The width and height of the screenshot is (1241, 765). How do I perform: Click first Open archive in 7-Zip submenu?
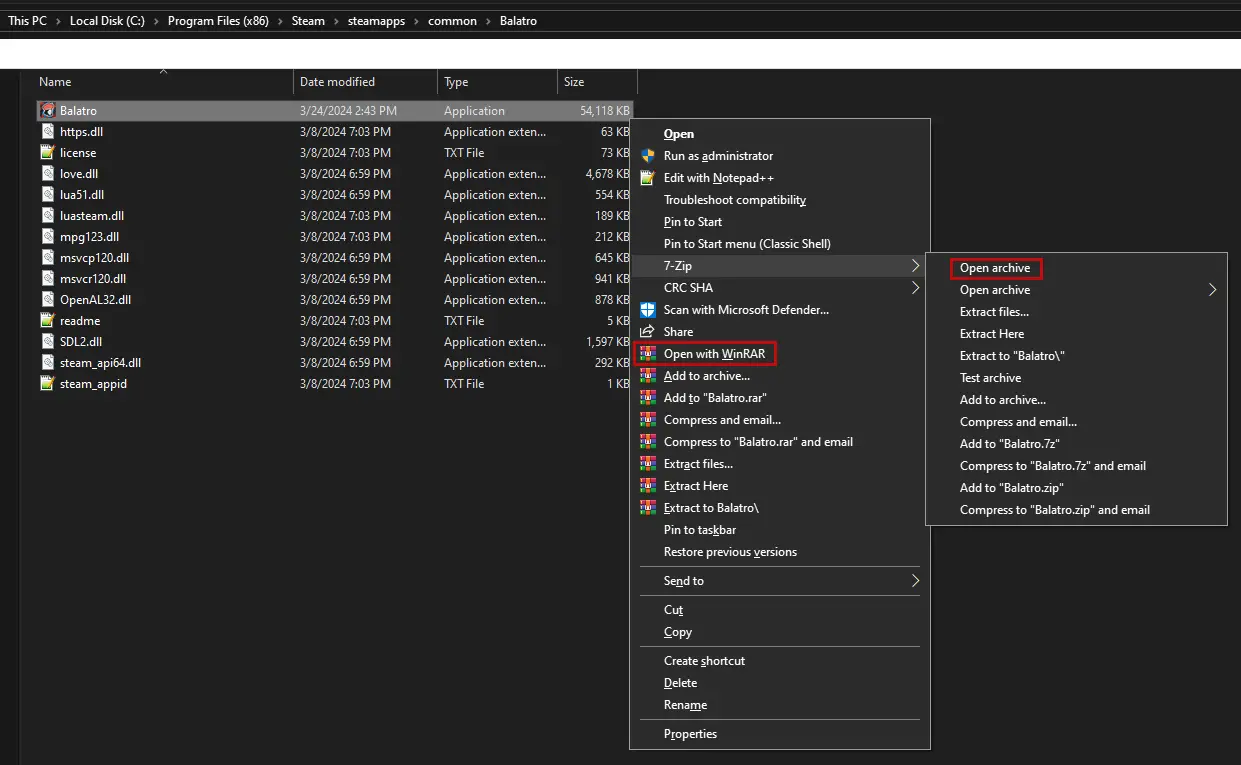coord(995,268)
